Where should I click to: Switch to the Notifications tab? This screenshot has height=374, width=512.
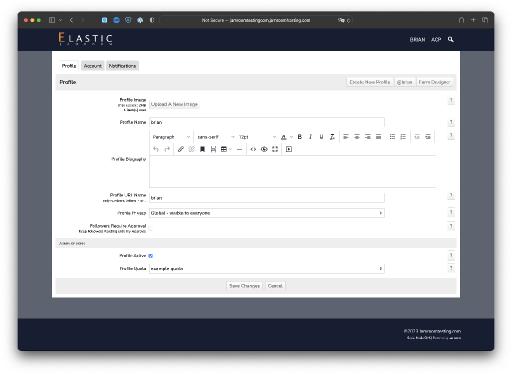point(122,66)
